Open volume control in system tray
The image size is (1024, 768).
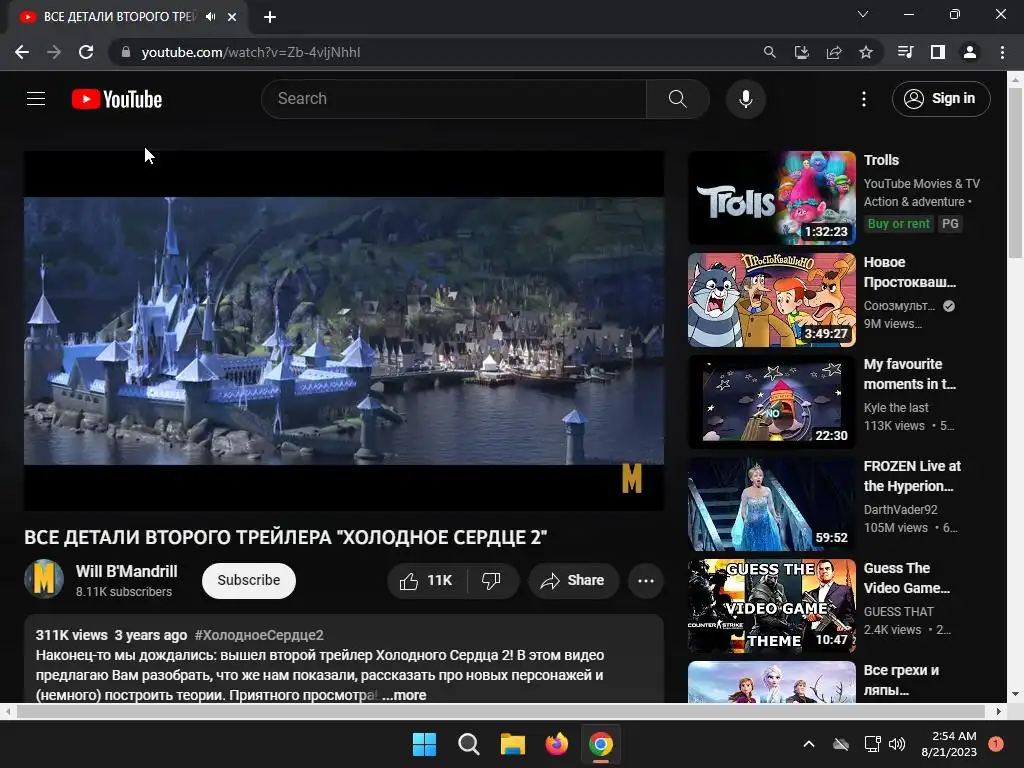click(x=897, y=744)
